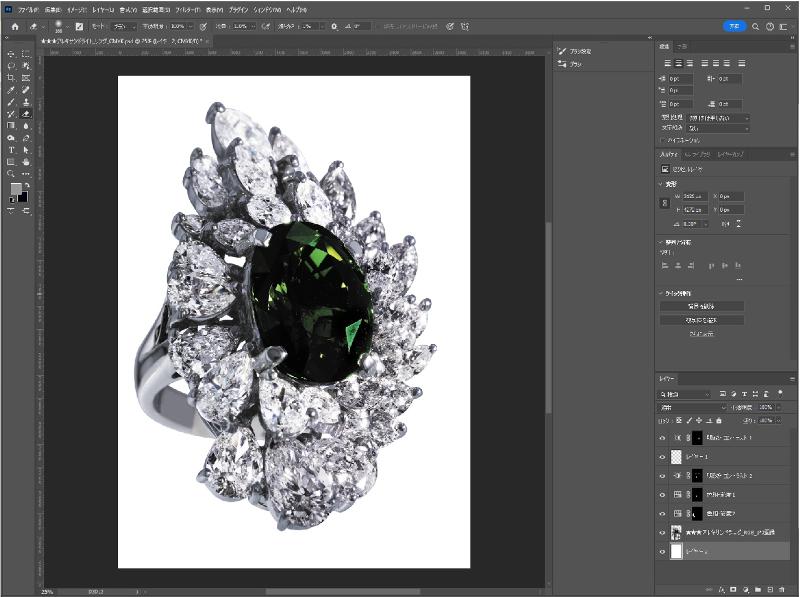Toggle visibility of the bottom white layer
This screenshot has height=597, width=800.
[x=662, y=551]
